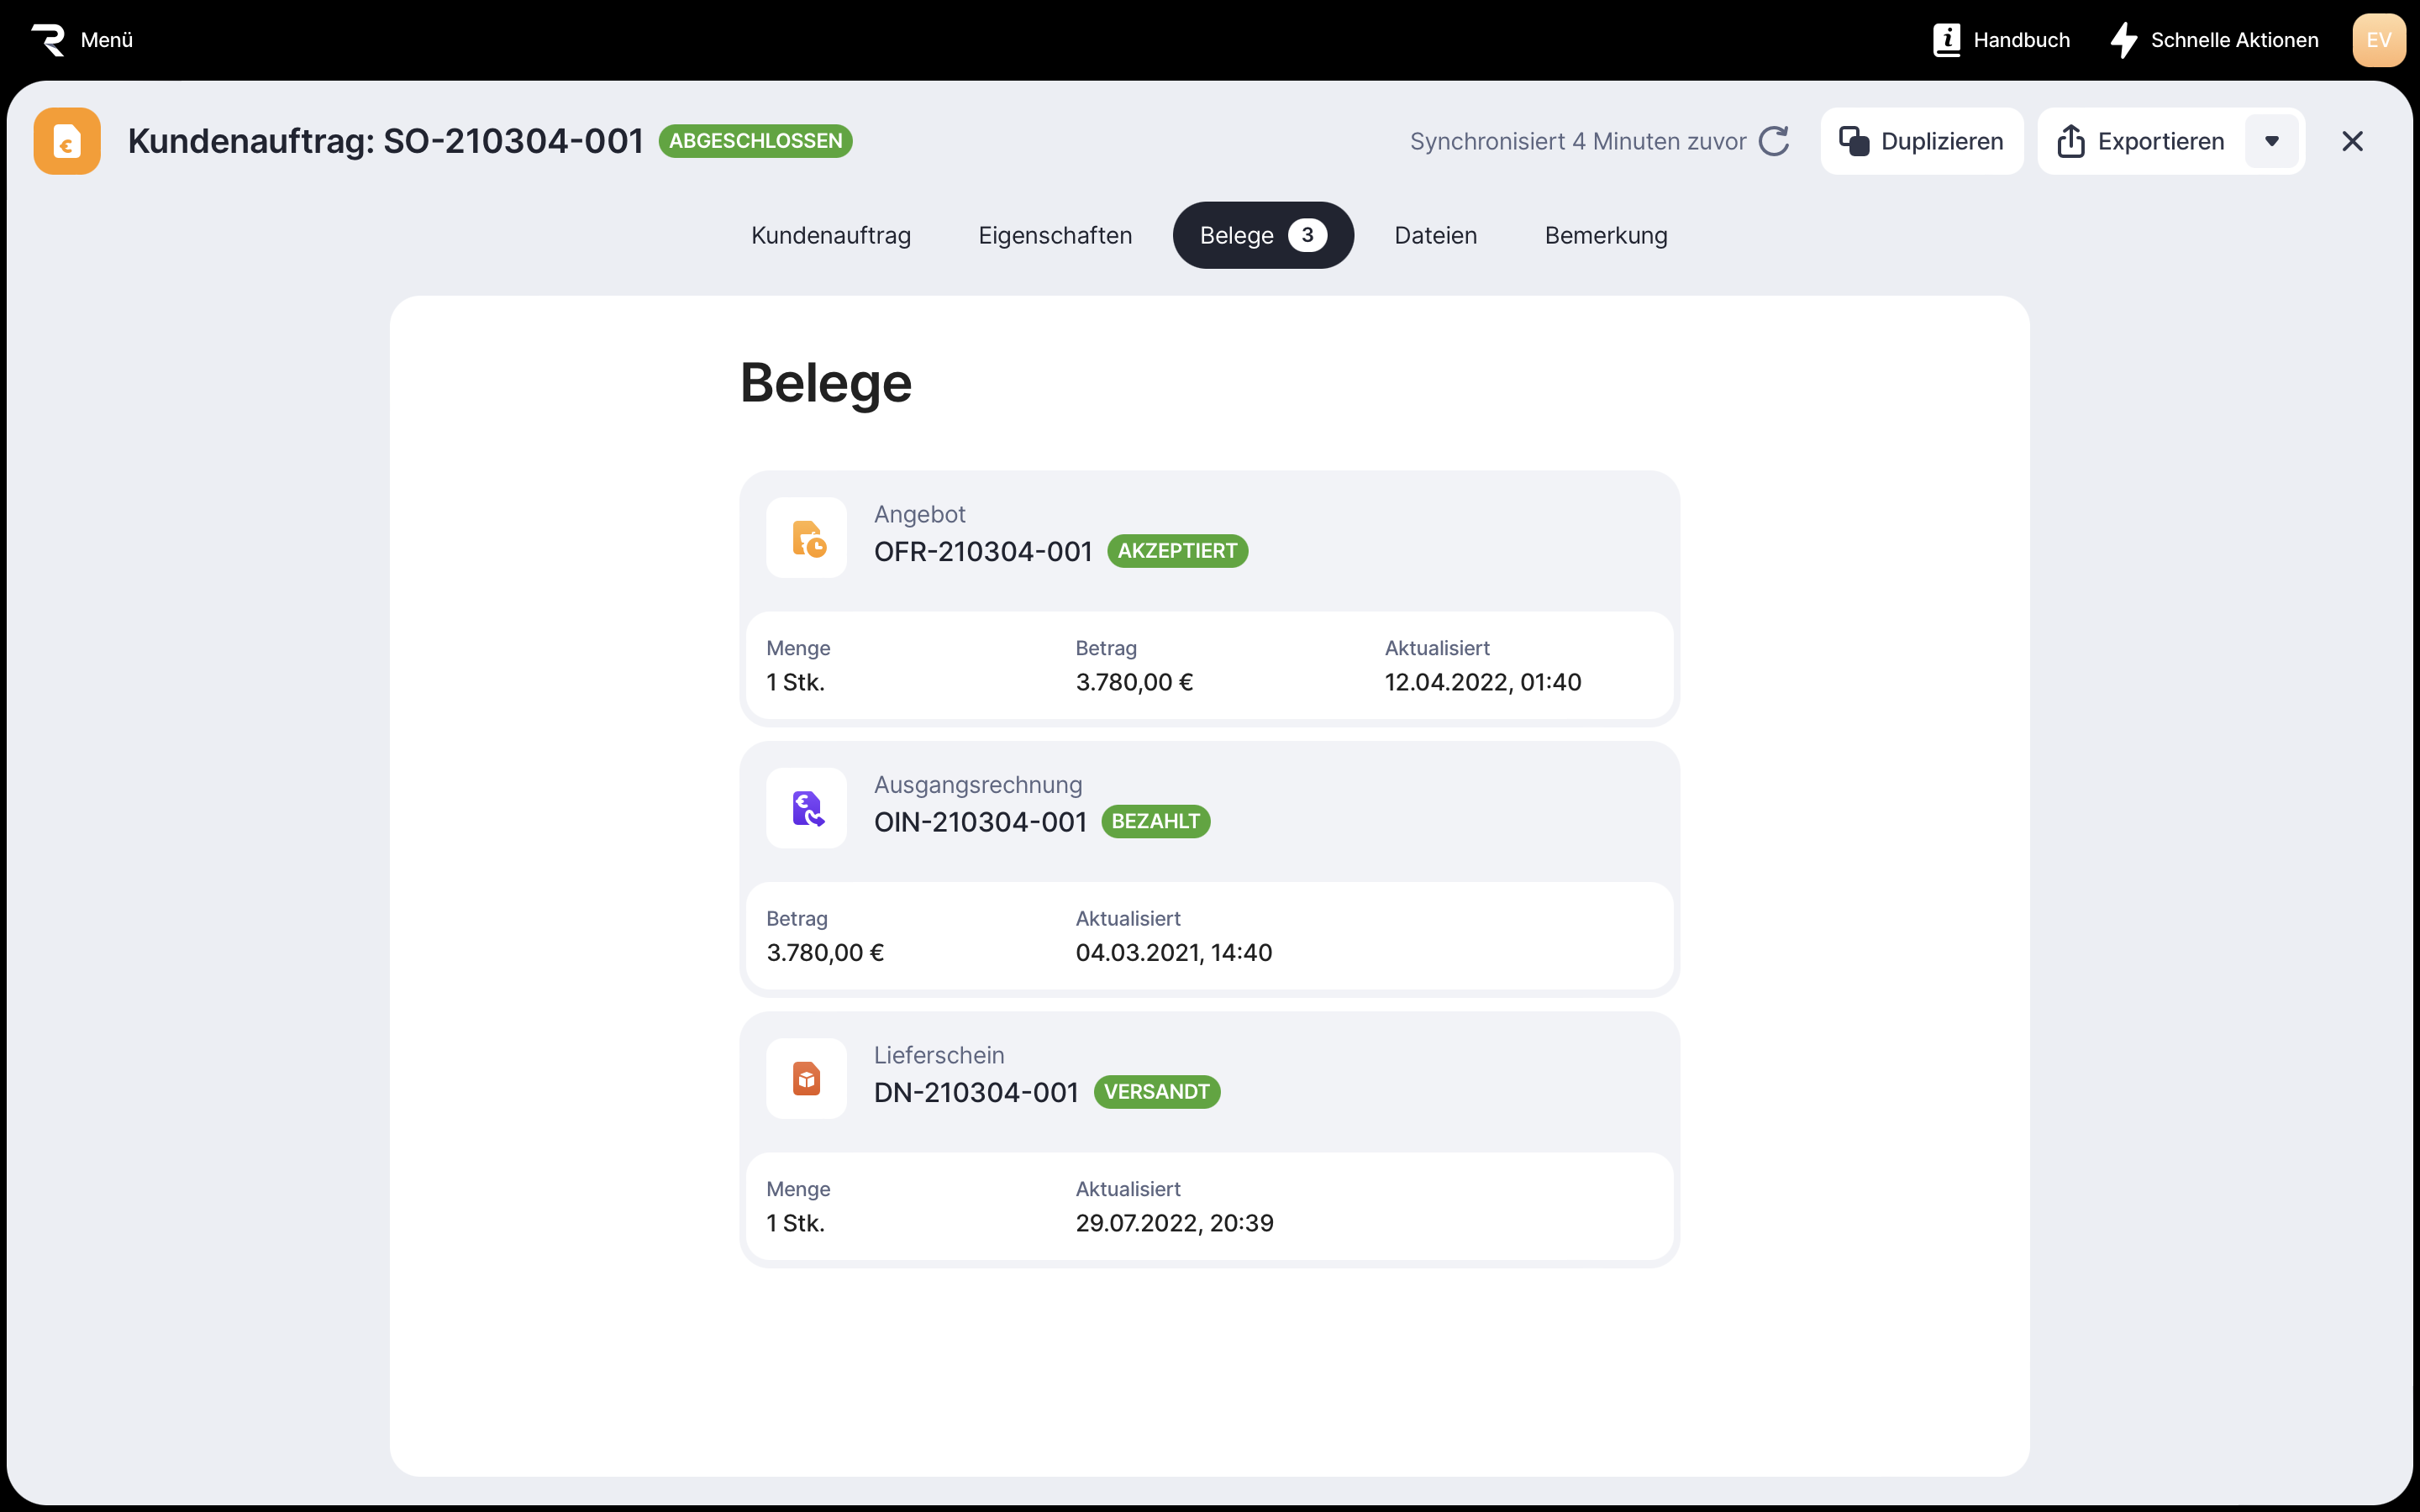The image size is (2420, 1512).
Task: Click the orange Kundenauftrag document icon
Action: (x=67, y=141)
